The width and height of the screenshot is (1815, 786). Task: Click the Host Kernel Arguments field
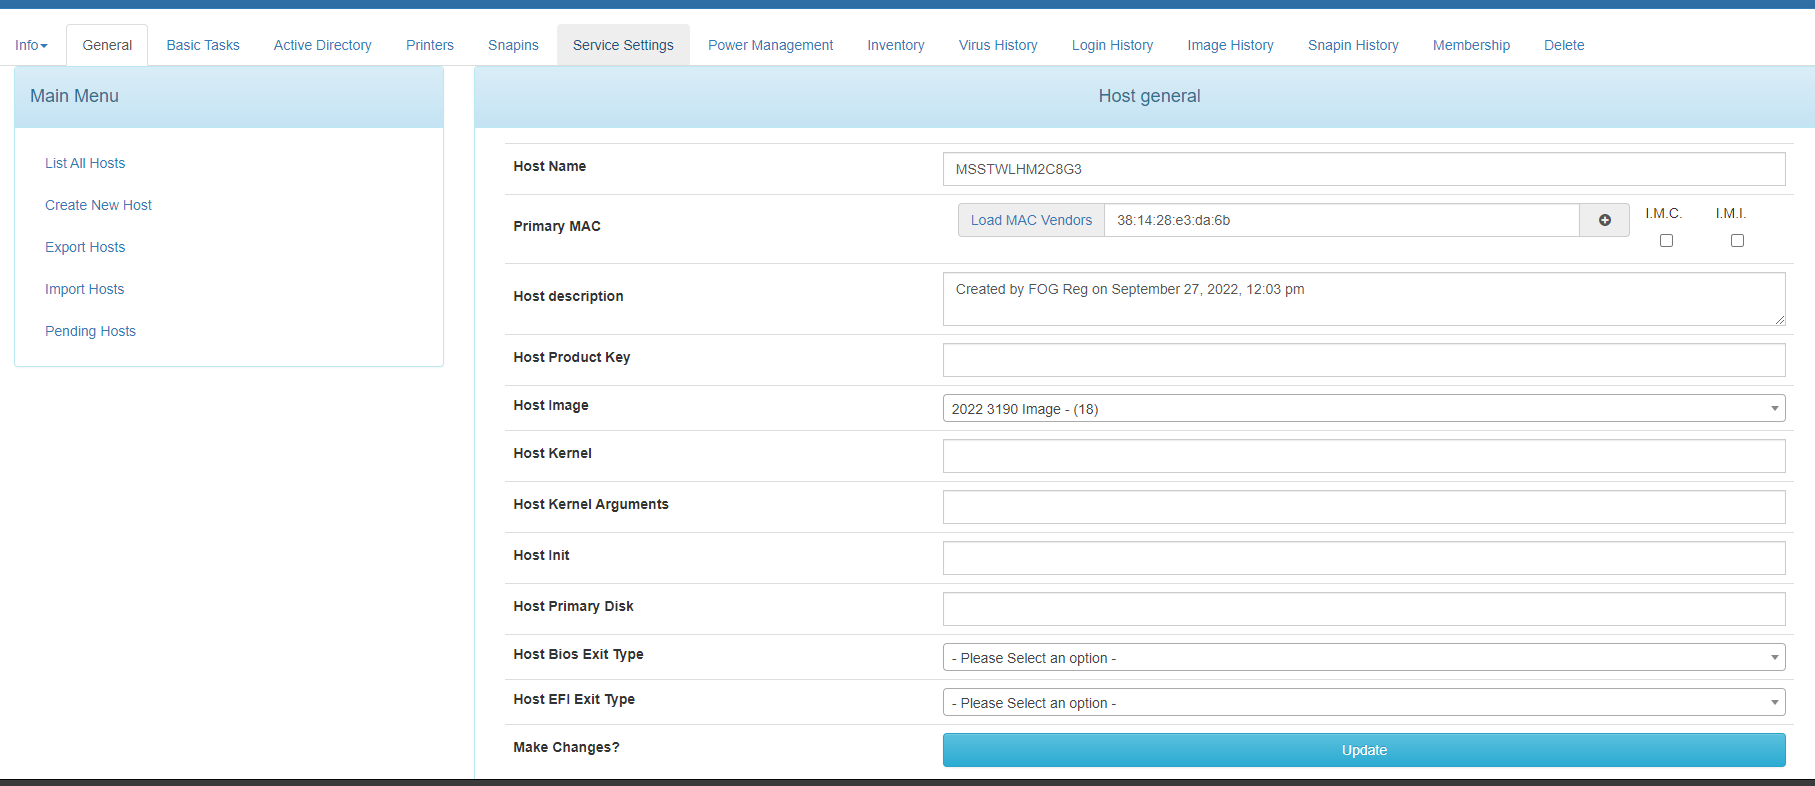pos(1364,507)
